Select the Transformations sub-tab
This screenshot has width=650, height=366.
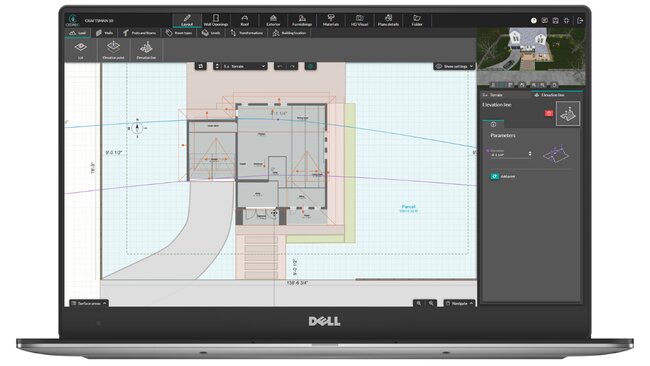(247, 33)
